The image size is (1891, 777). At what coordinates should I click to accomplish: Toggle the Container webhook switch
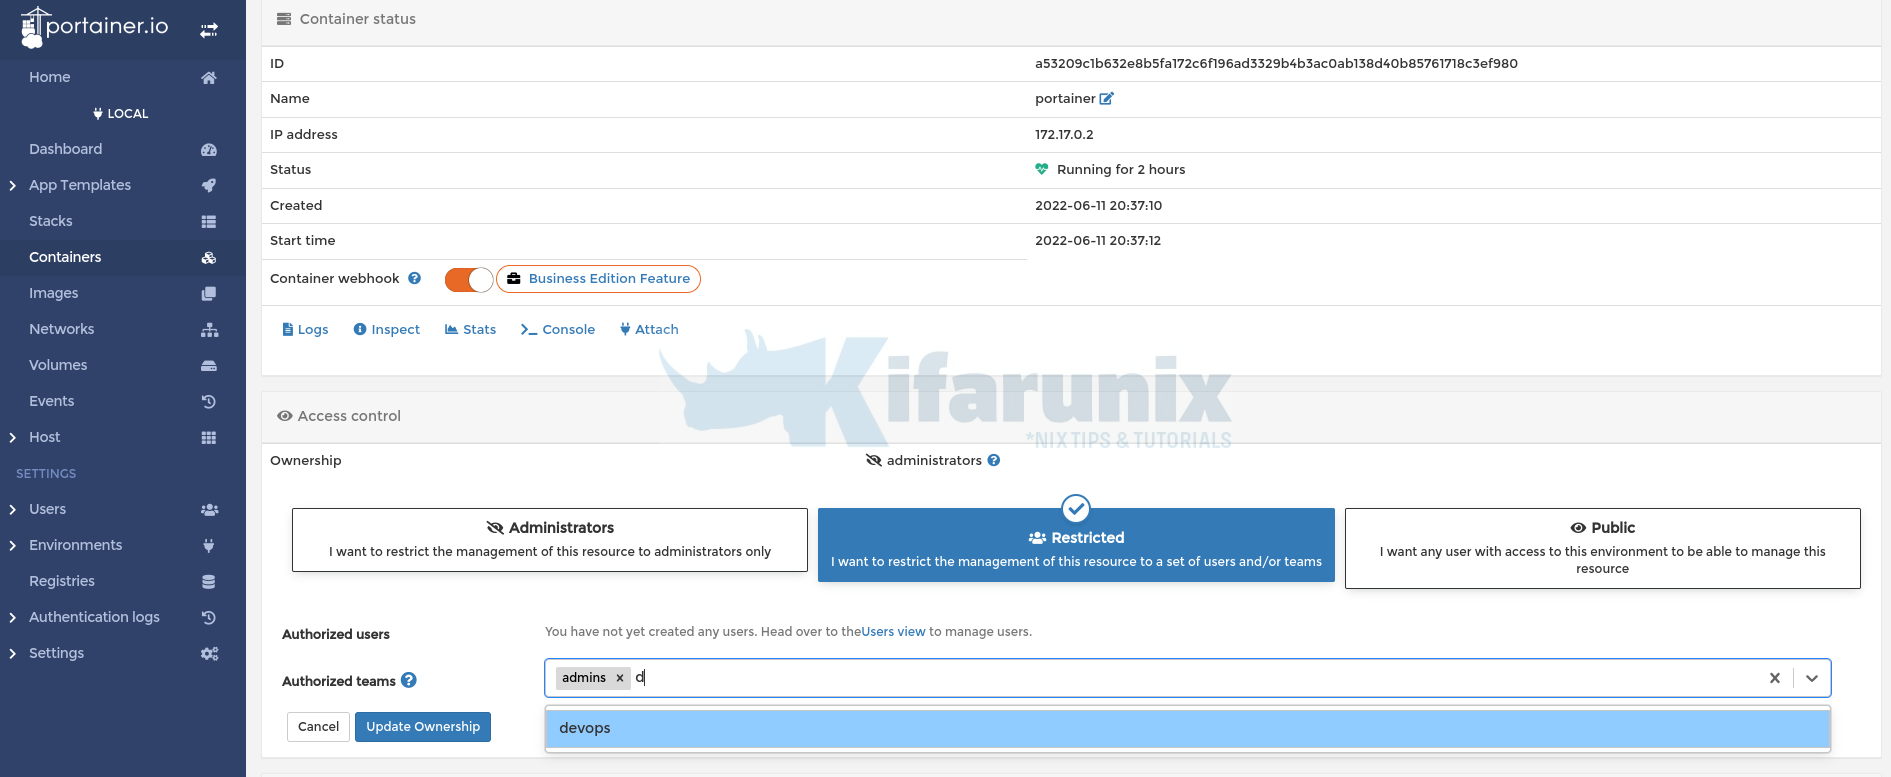(x=468, y=279)
